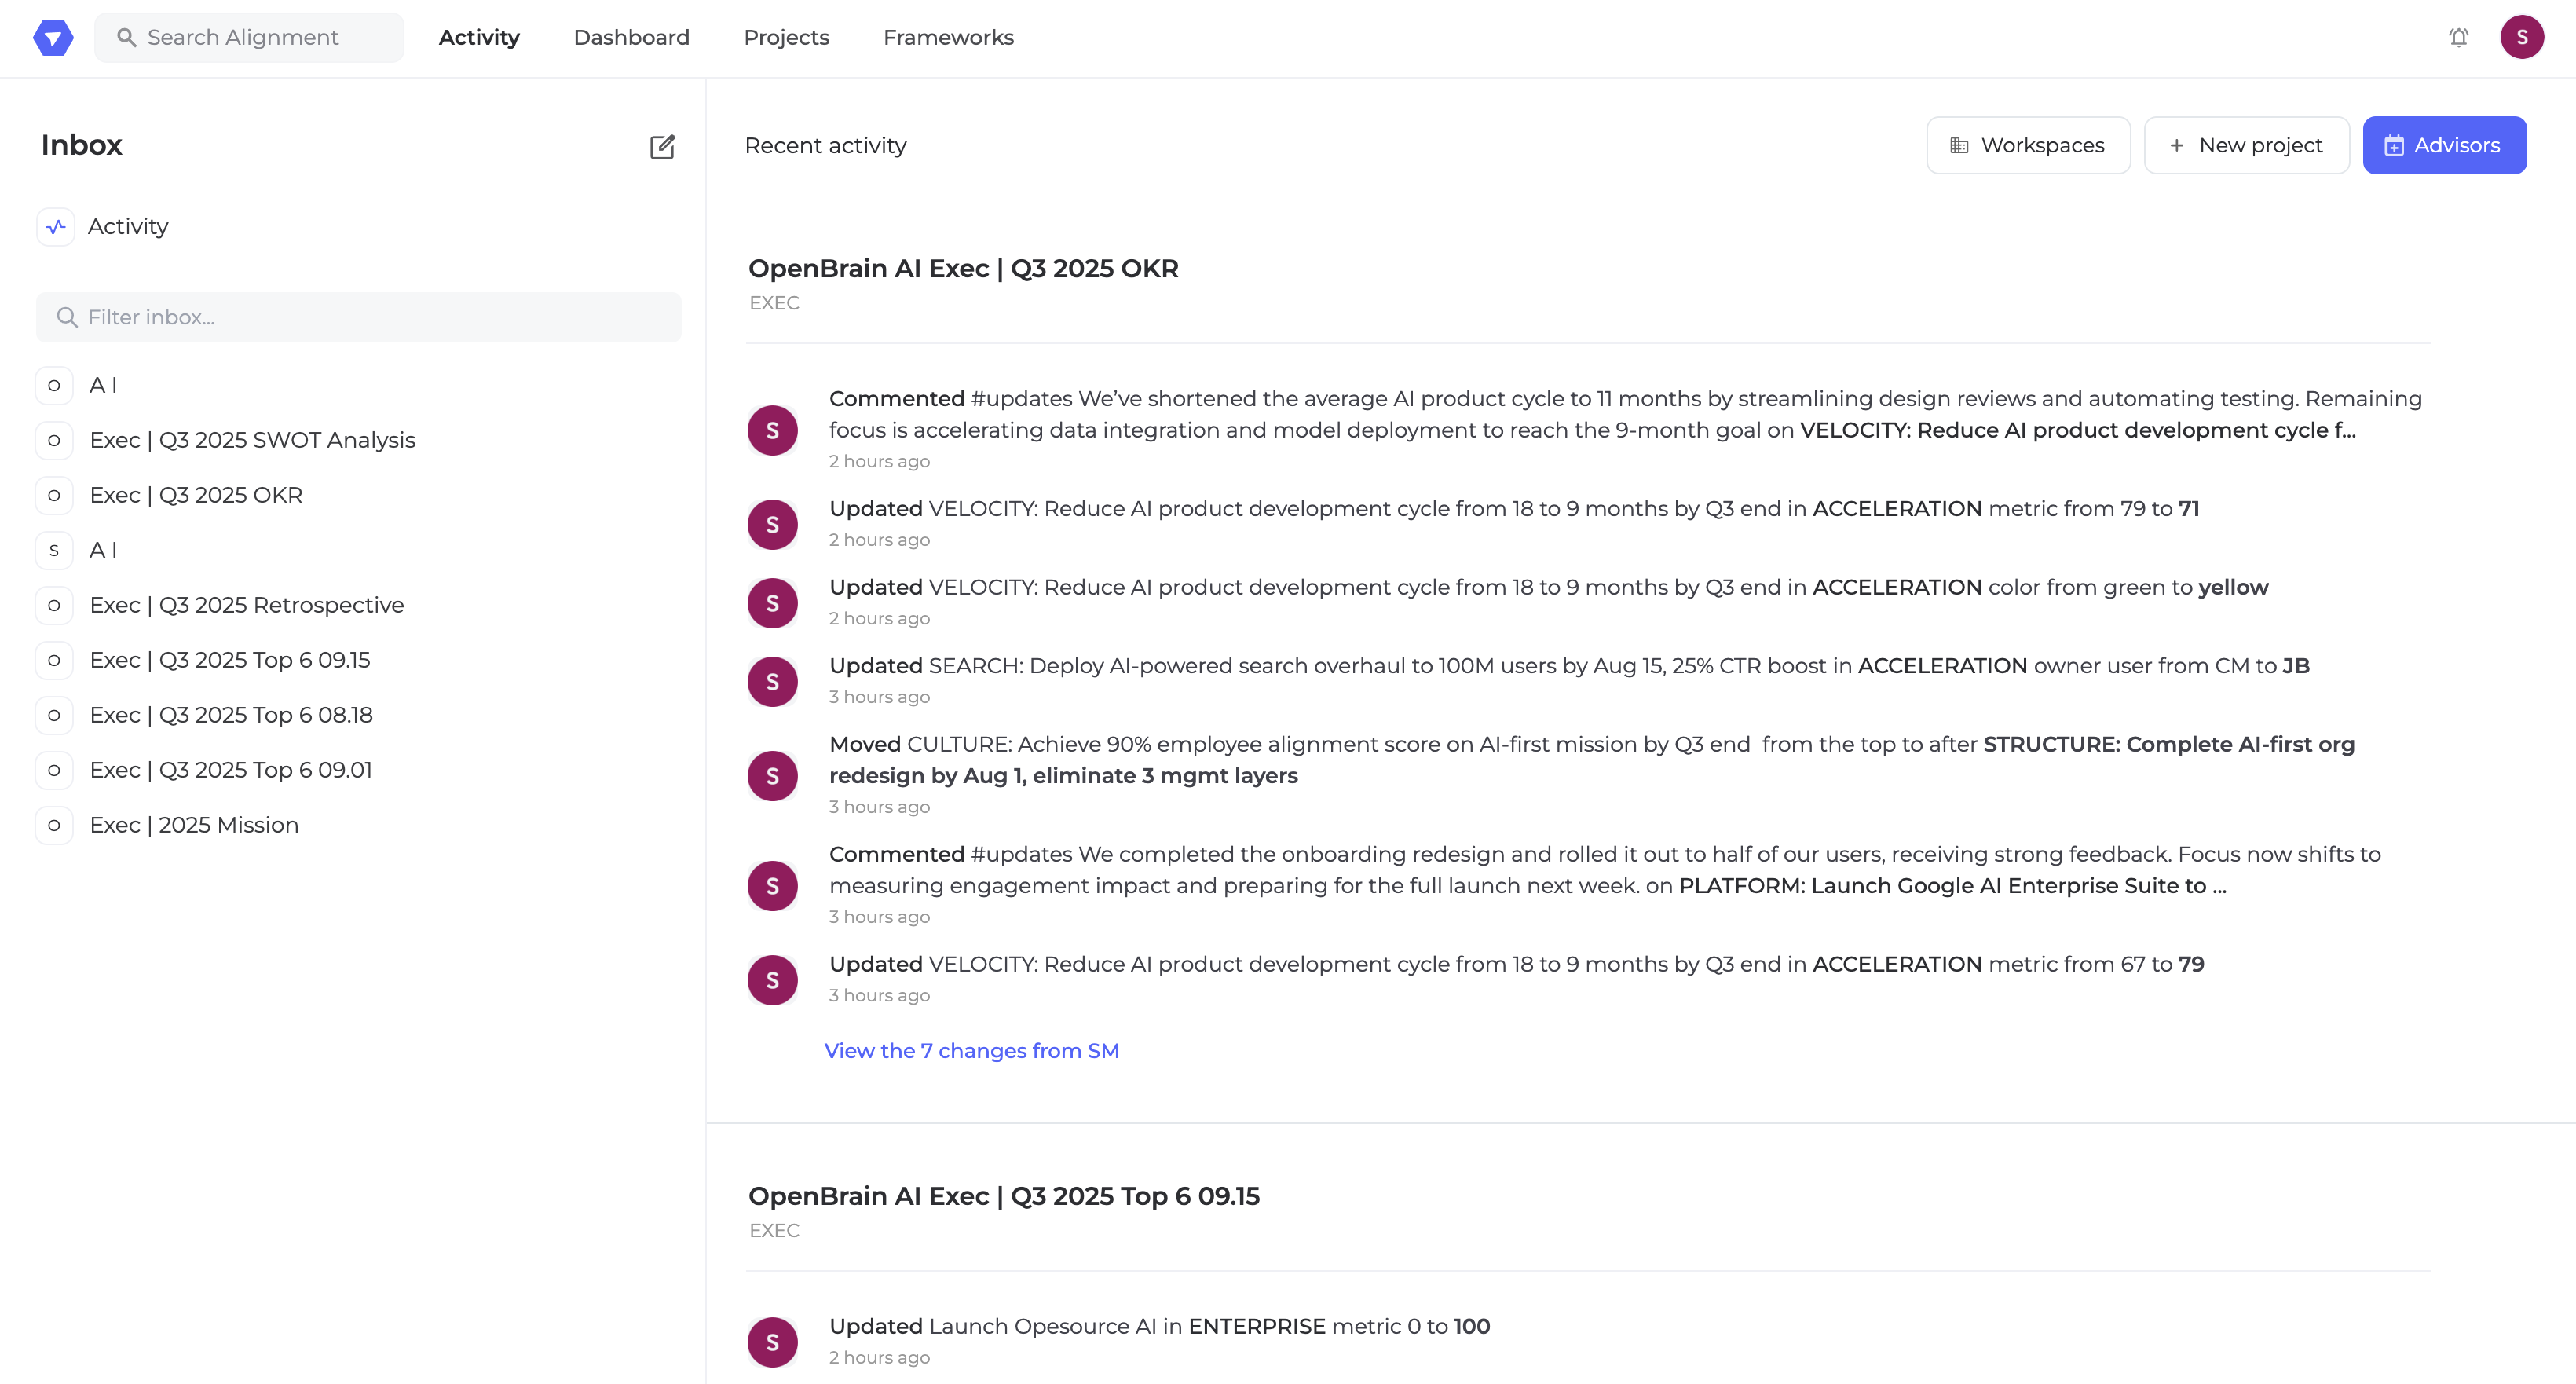Open Workspaces via the building icon
2576x1384 pixels.
tap(1959, 146)
